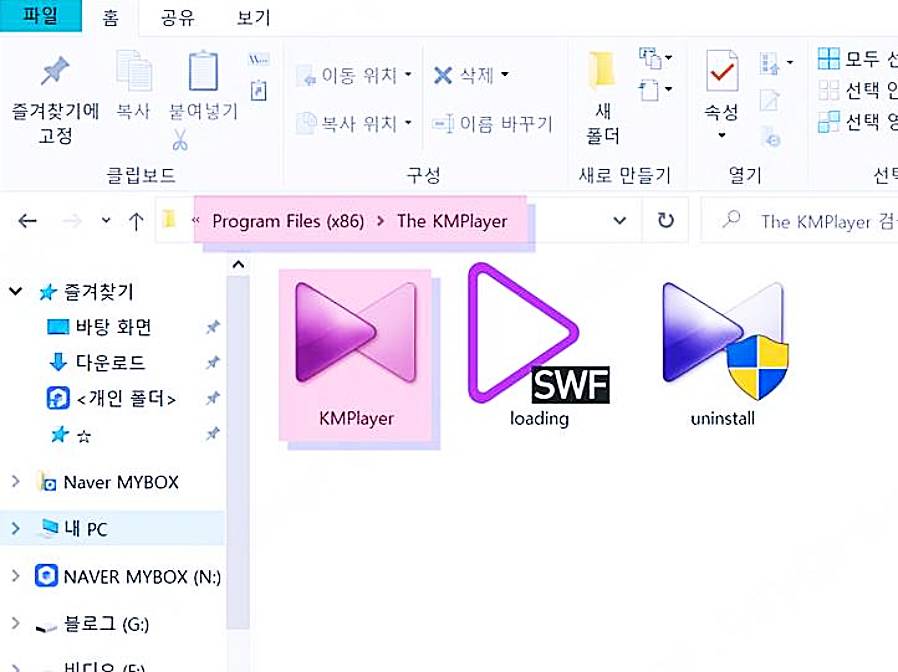Open the 파일 (File) tab

point(40,15)
